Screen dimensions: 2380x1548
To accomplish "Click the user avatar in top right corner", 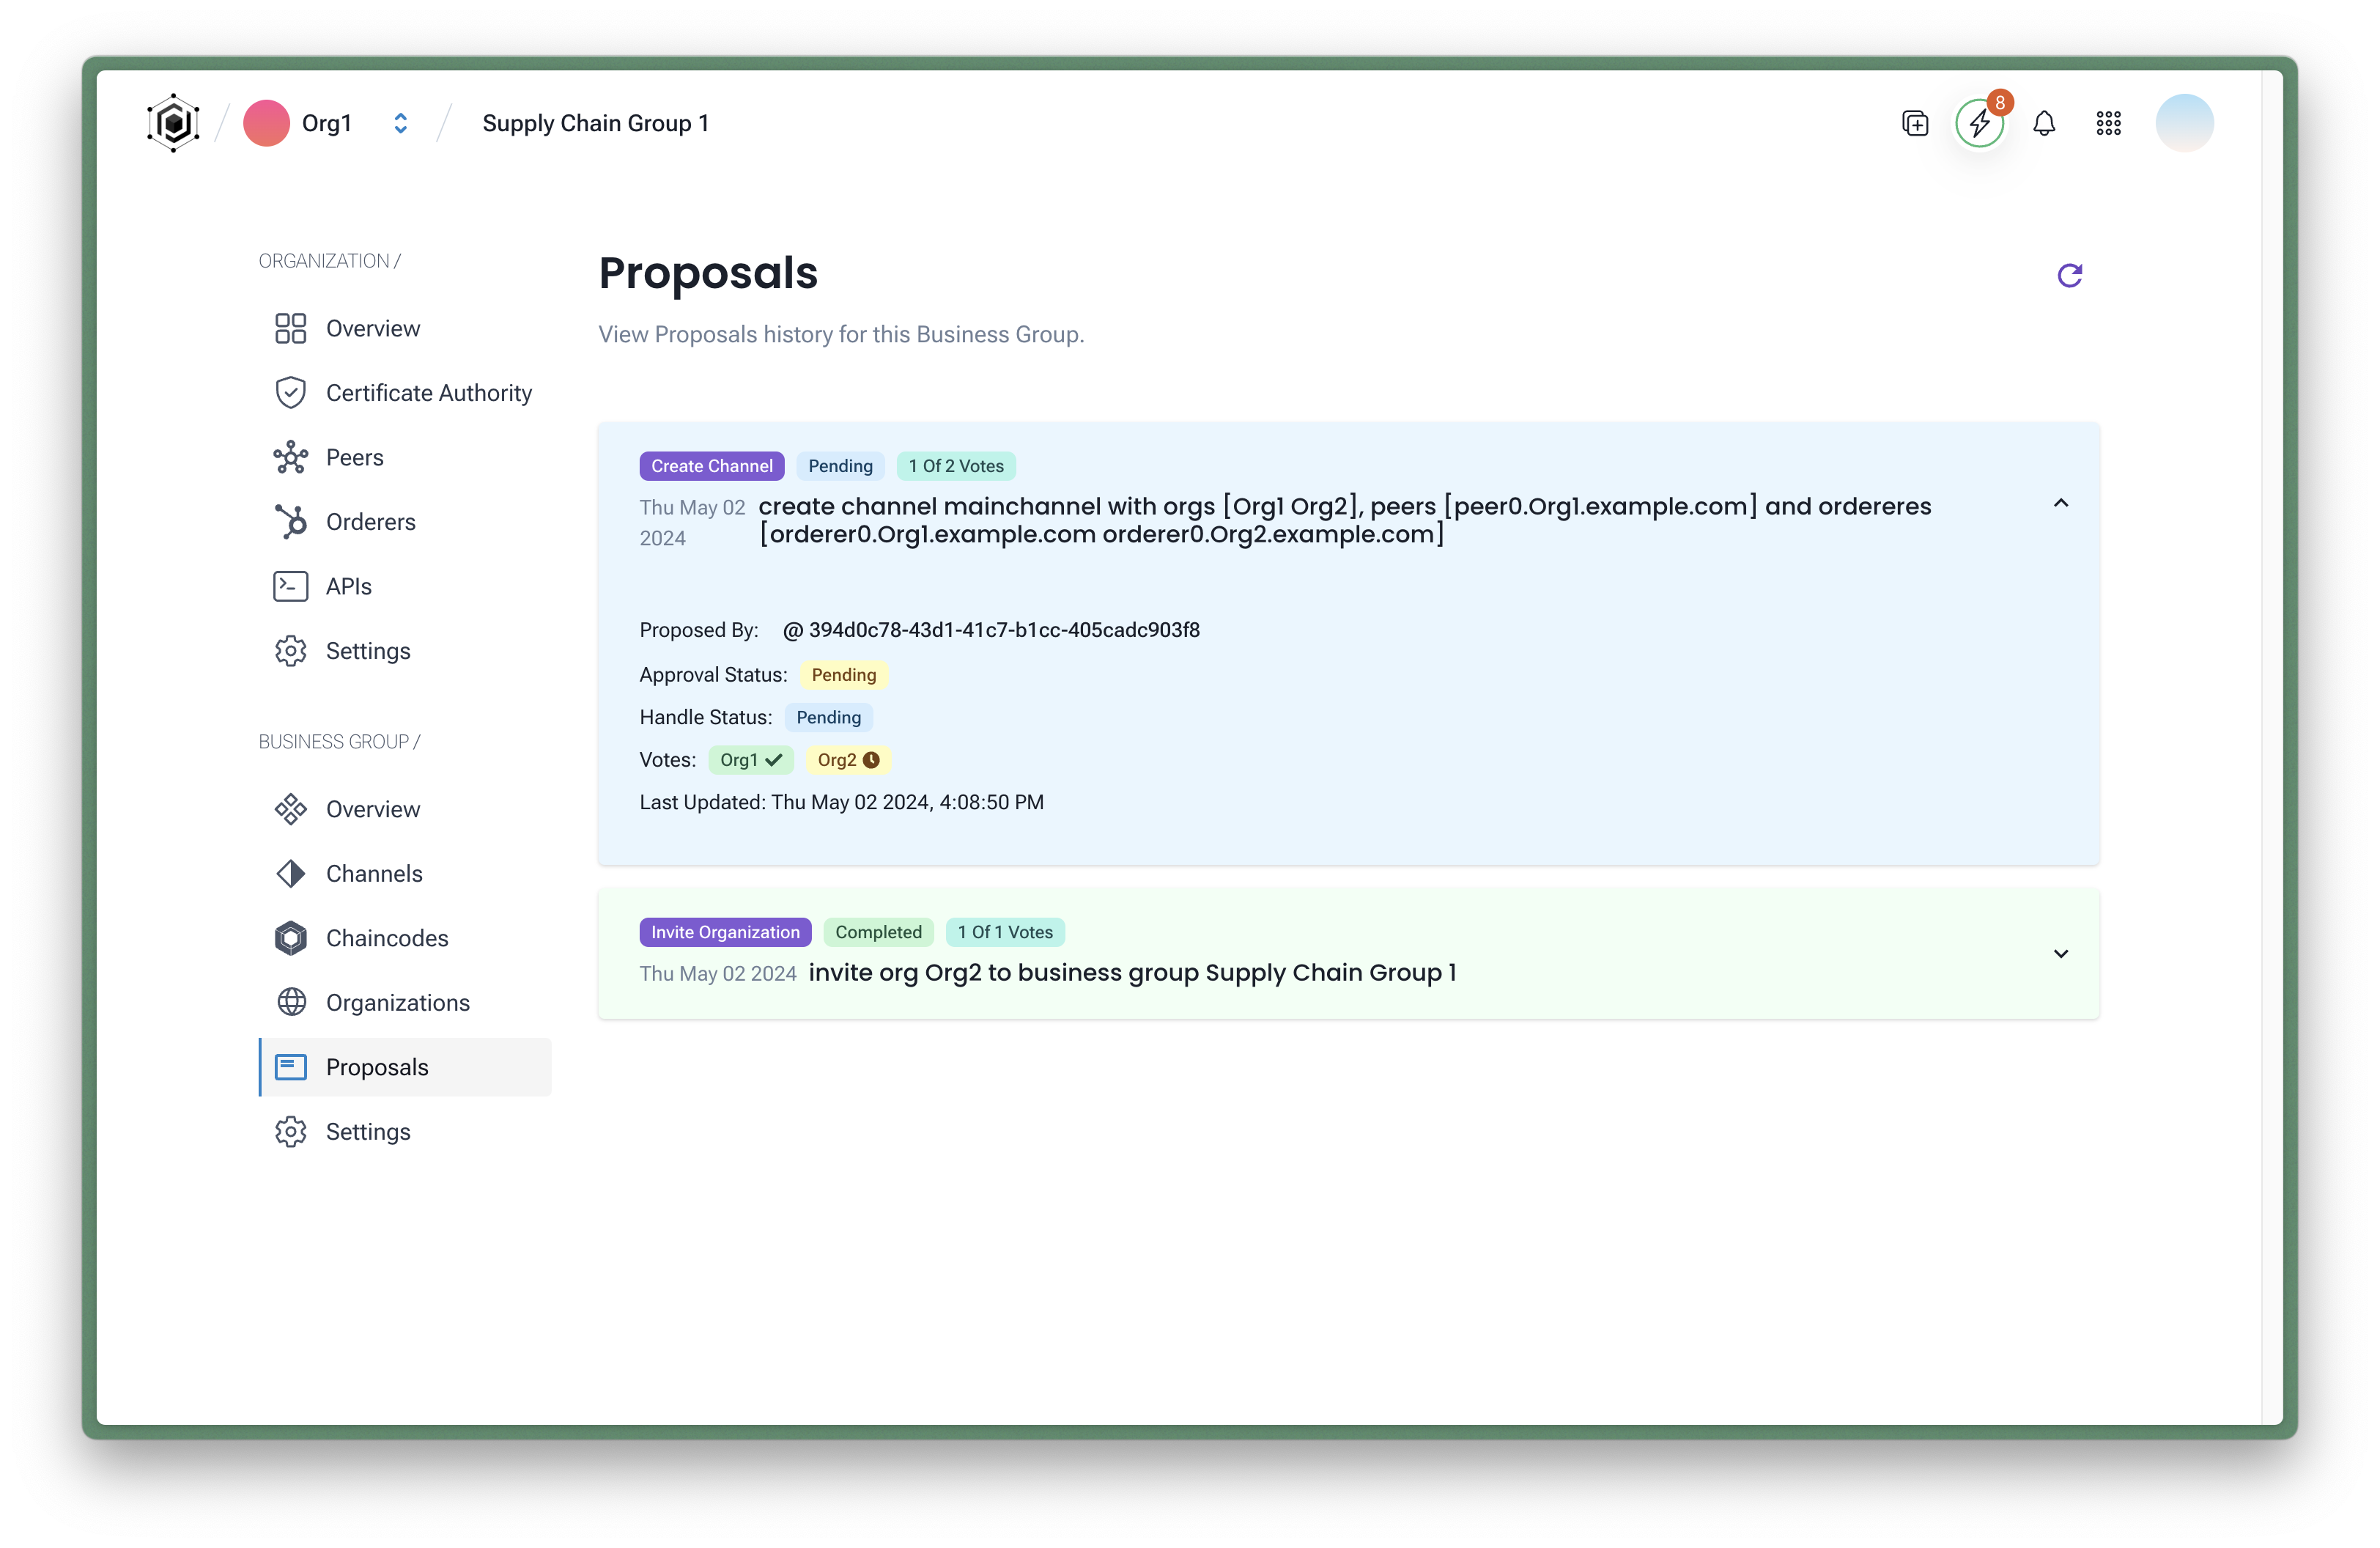I will click(x=2184, y=123).
